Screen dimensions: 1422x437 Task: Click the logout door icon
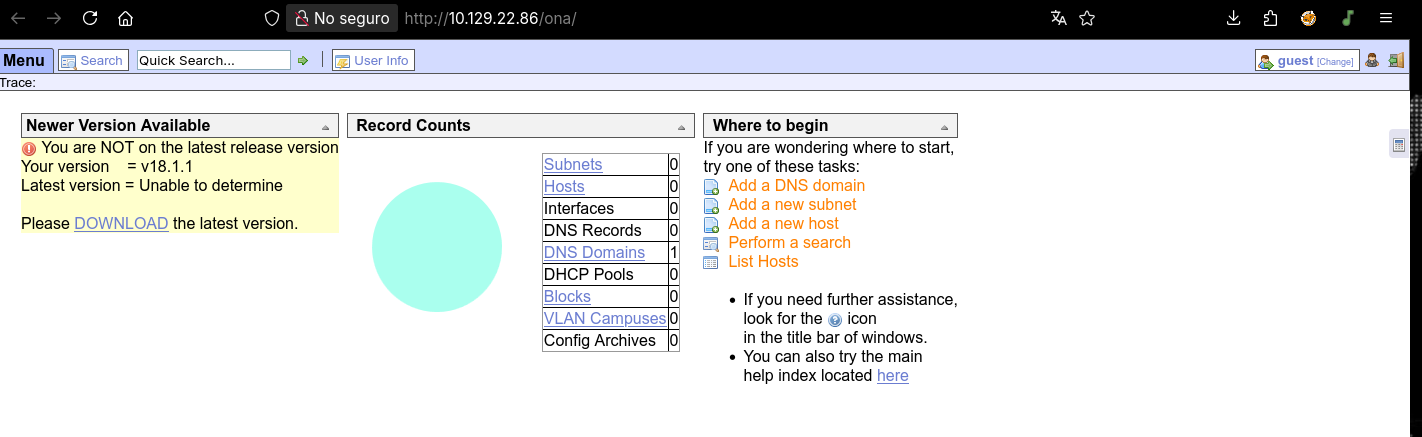(x=1395, y=61)
